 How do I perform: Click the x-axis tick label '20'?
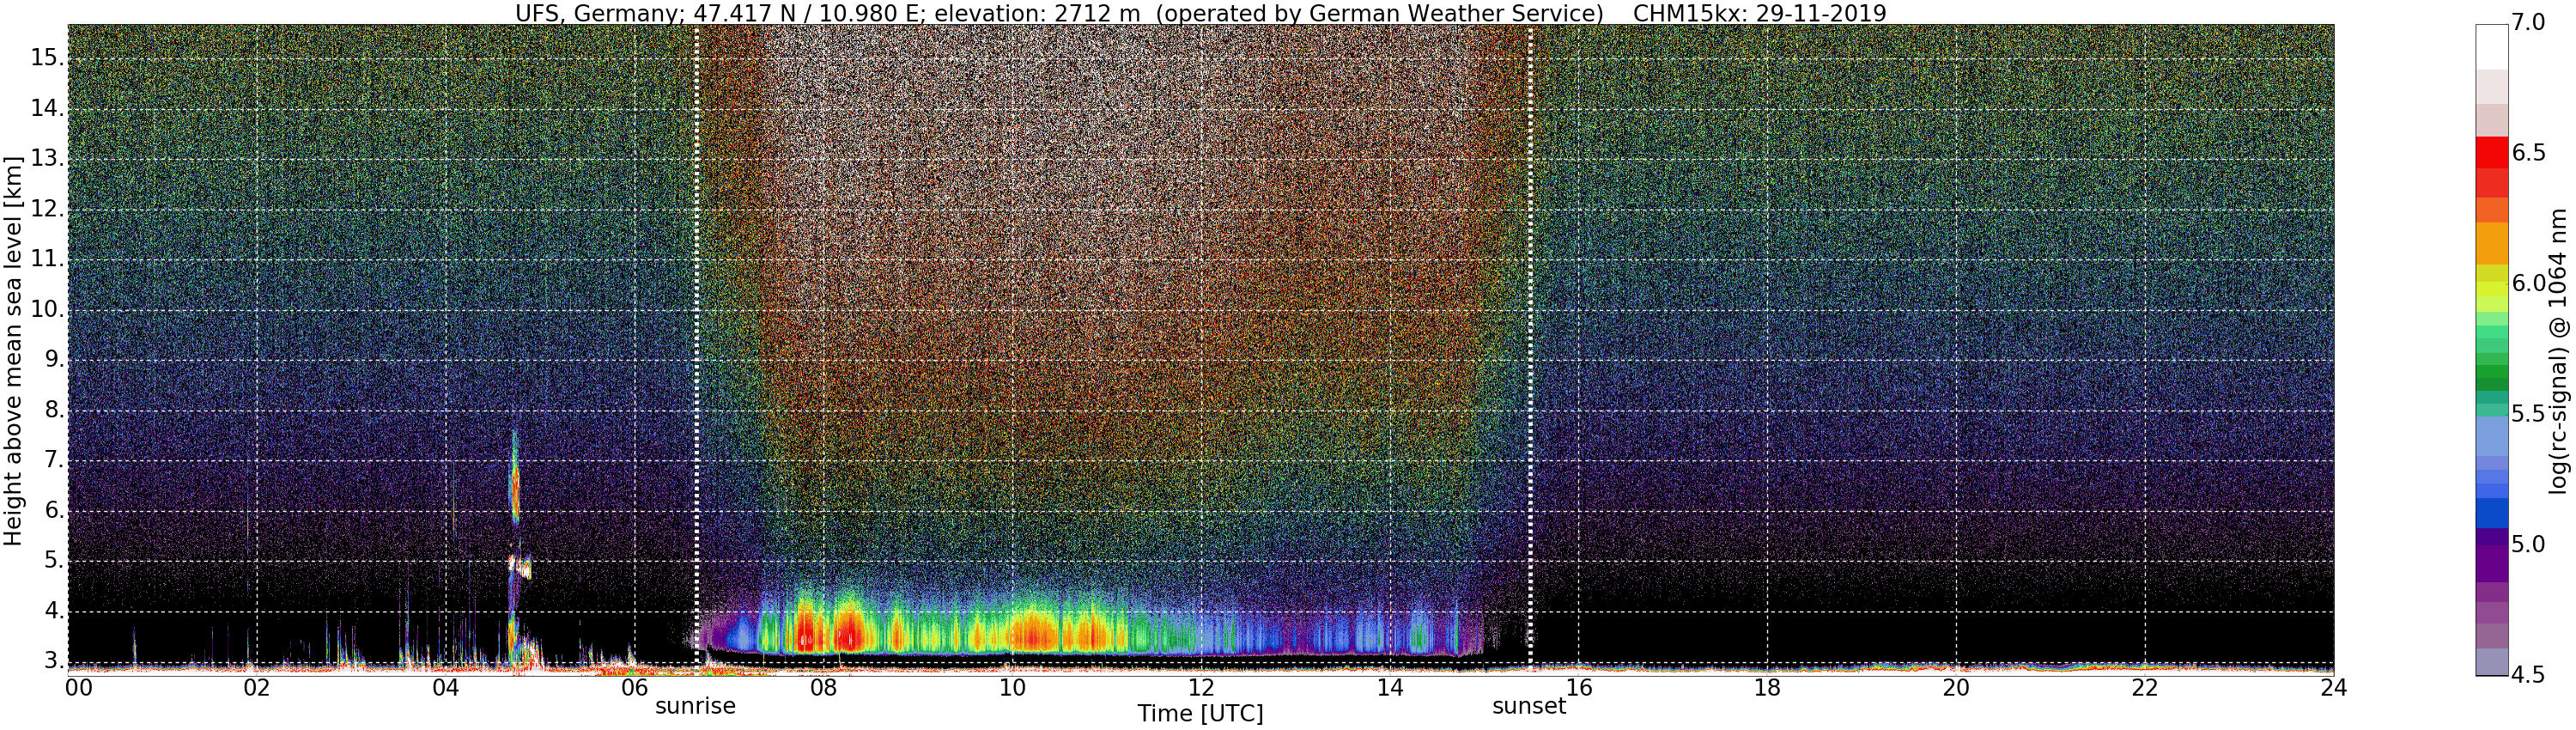(1956, 688)
